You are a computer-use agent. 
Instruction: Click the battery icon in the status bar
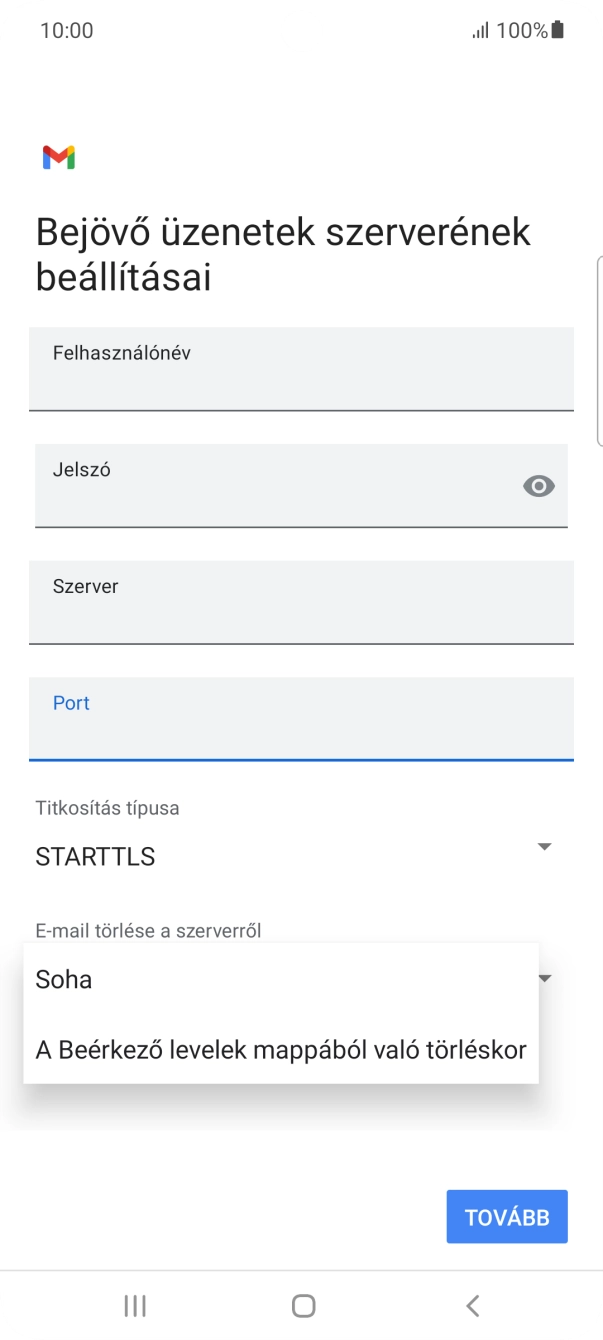click(557, 30)
